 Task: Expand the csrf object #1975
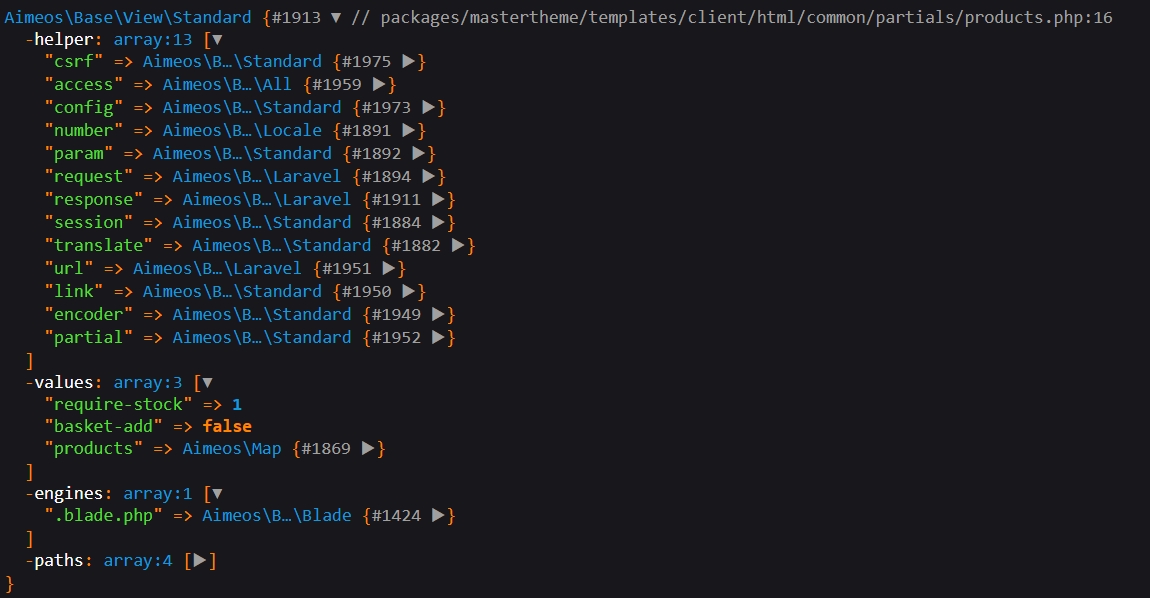[409, 62]
